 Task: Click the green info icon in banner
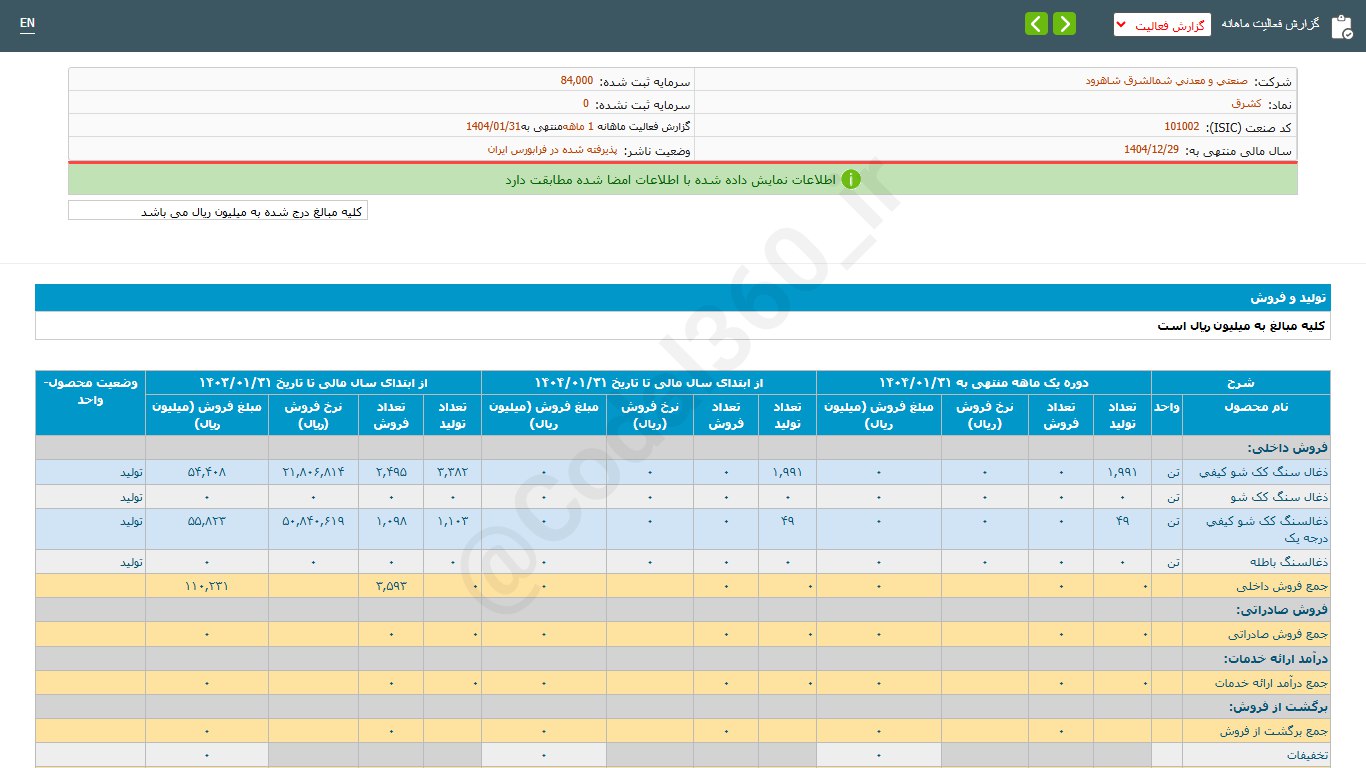(x=850, y=180)
